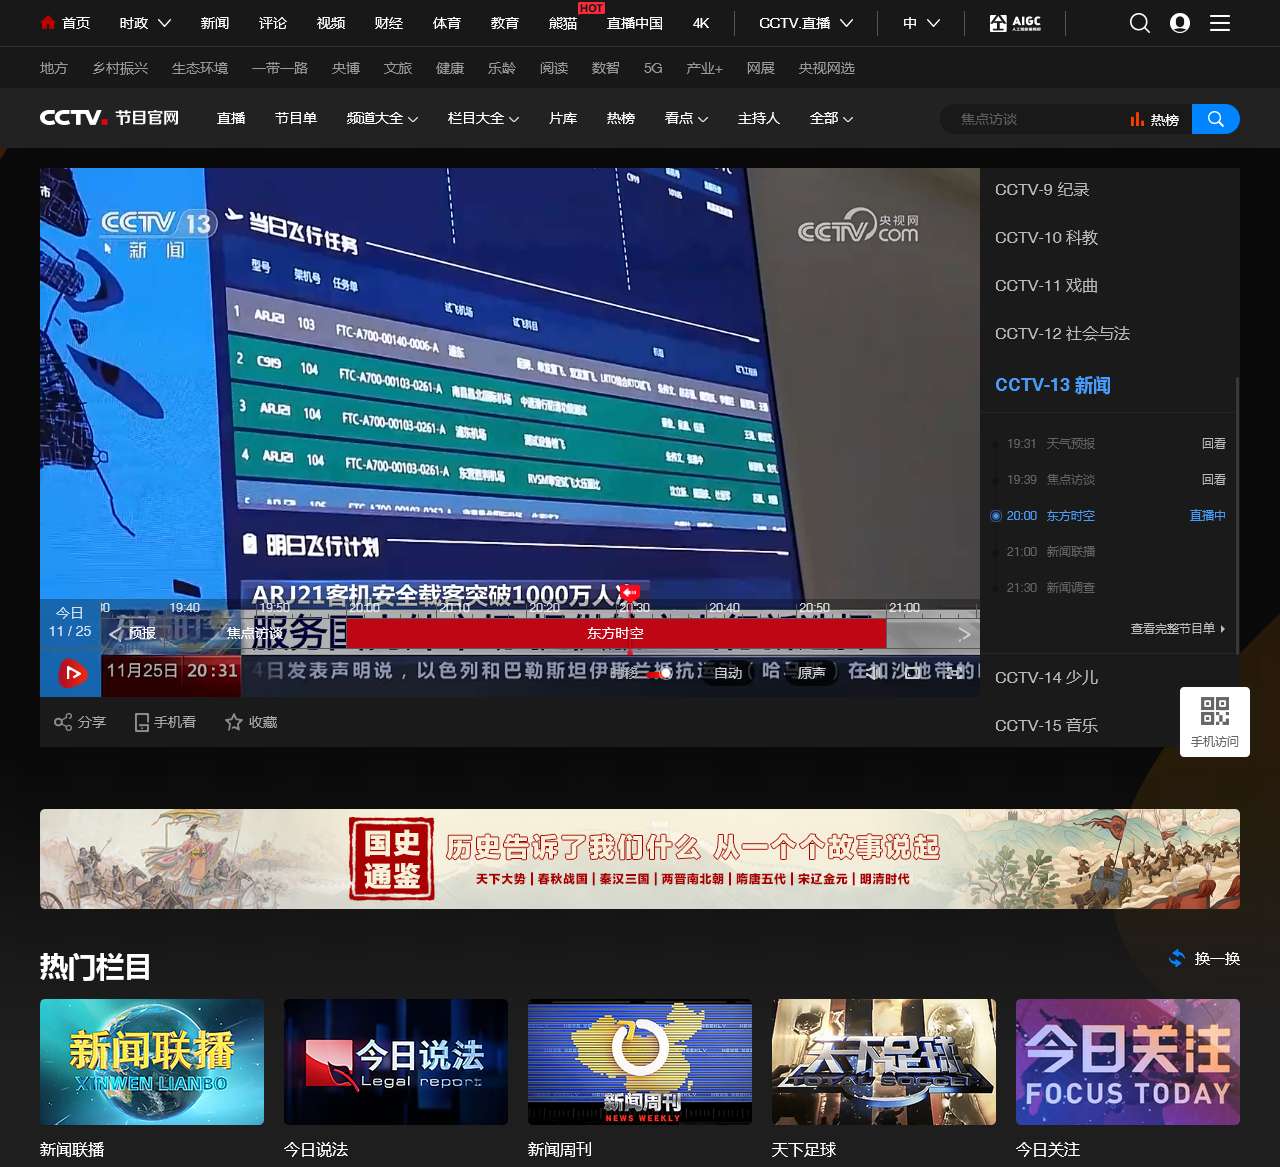Open the 自动 quality selector in player
This screenshot has height=1167, width=1280.
click(728, 673)
